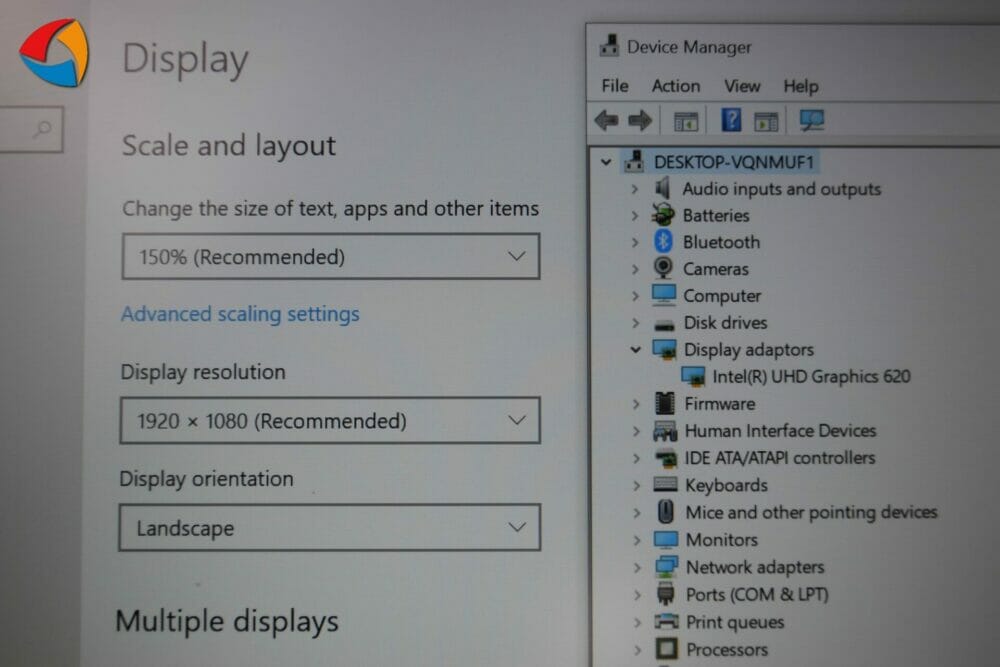Open the 150% (Recommended) scaling dropdown
The image size is (1000, 667).
tap(330, 256)
